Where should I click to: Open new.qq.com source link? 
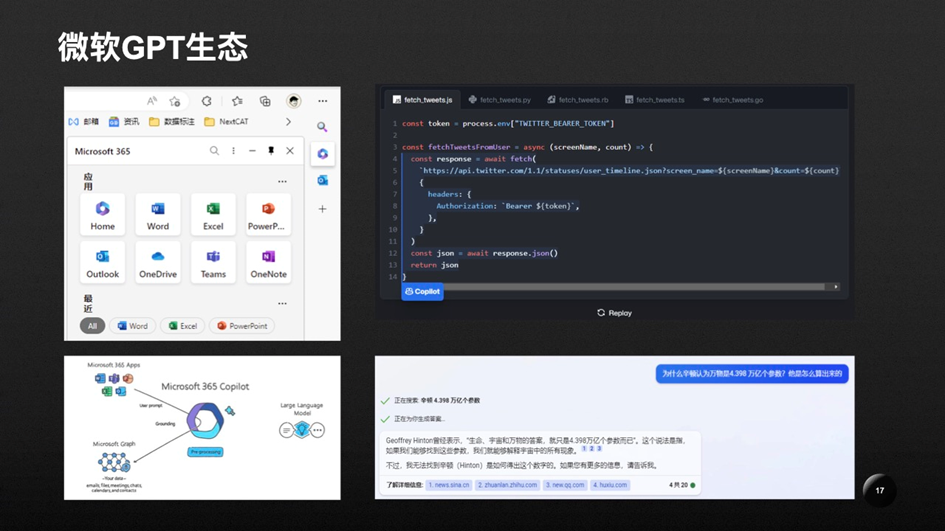click(565, 485)
